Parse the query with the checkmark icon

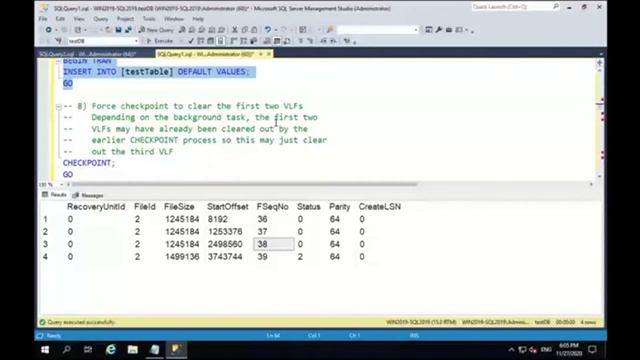tap(191, 41)
